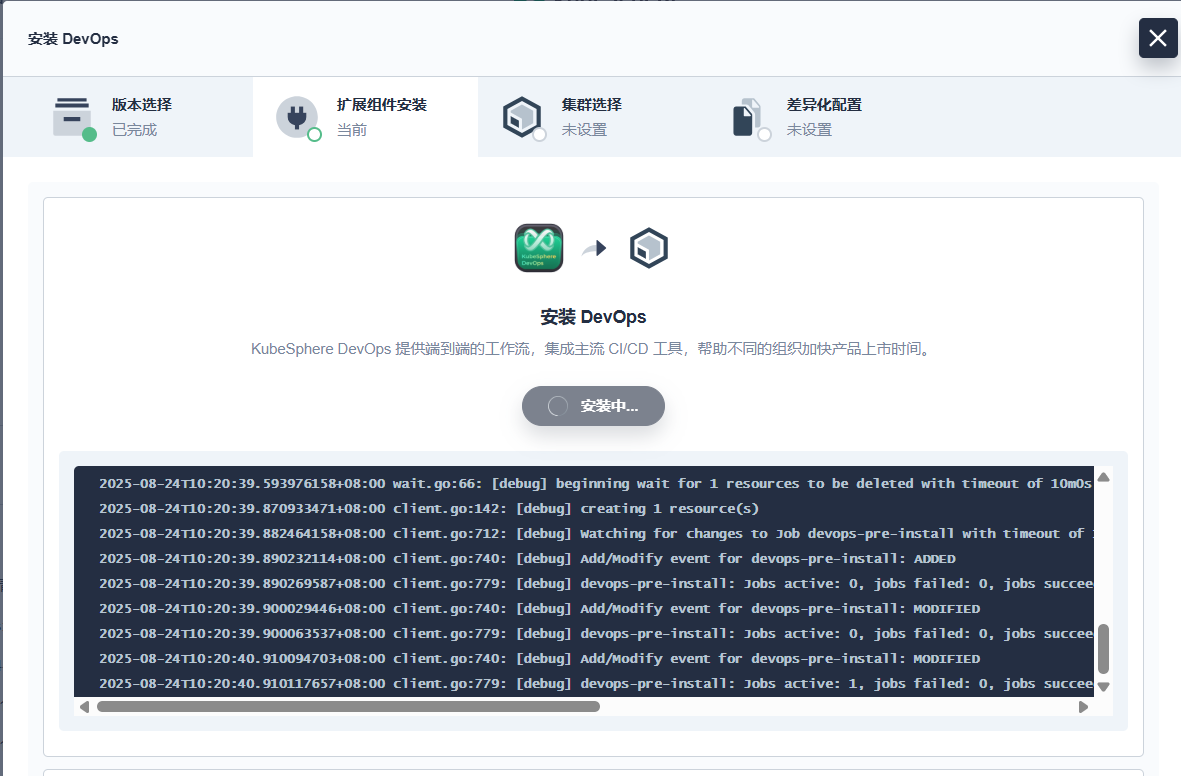Click the log scroll up arrow
This screenshot has height=776, width=1181.
[x=1103, y=477]
